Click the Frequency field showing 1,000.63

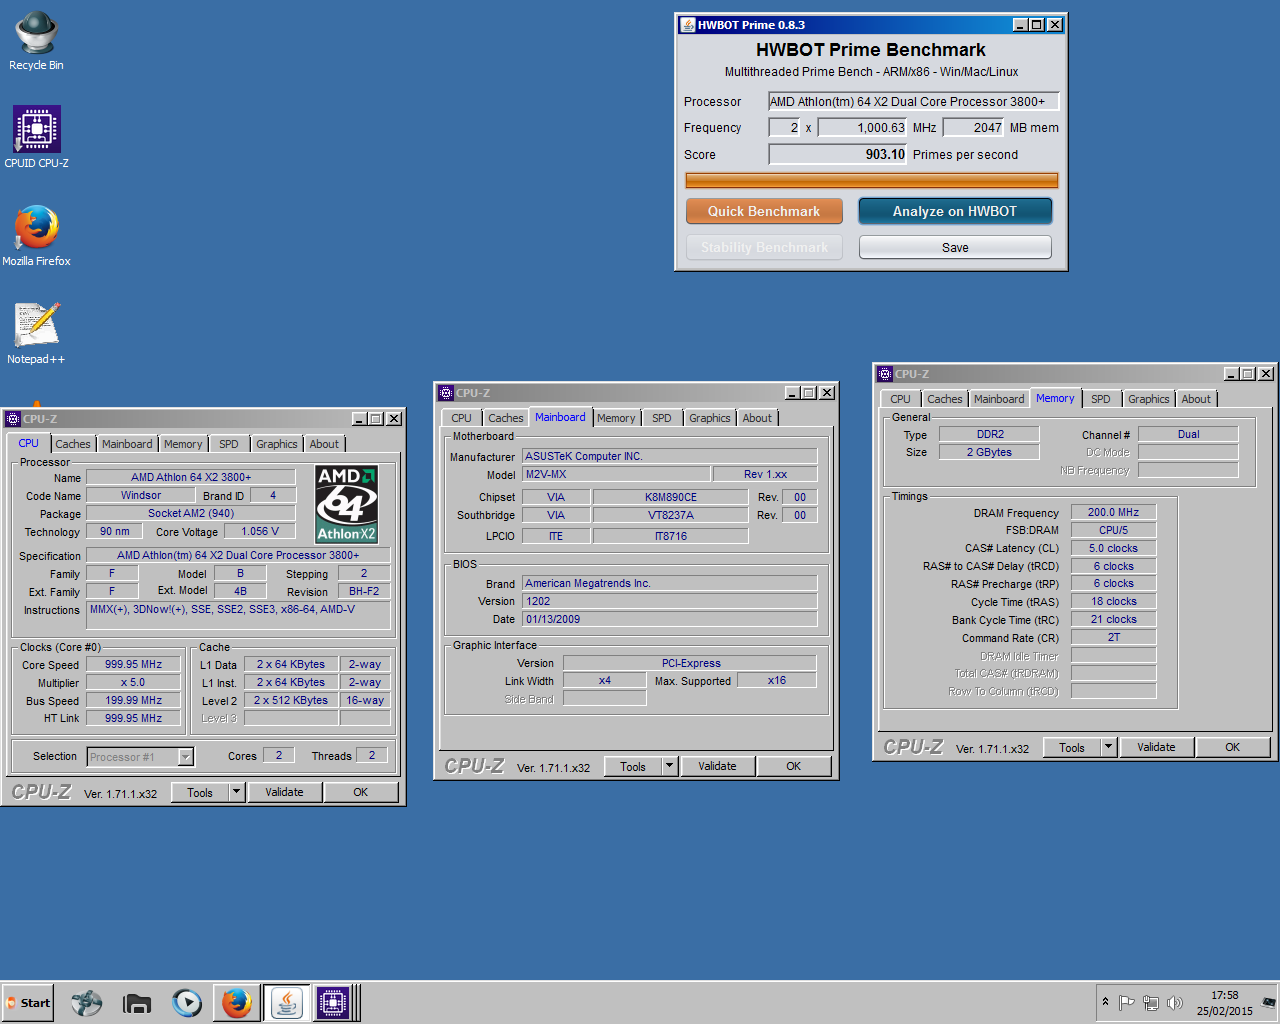[863, 127]
